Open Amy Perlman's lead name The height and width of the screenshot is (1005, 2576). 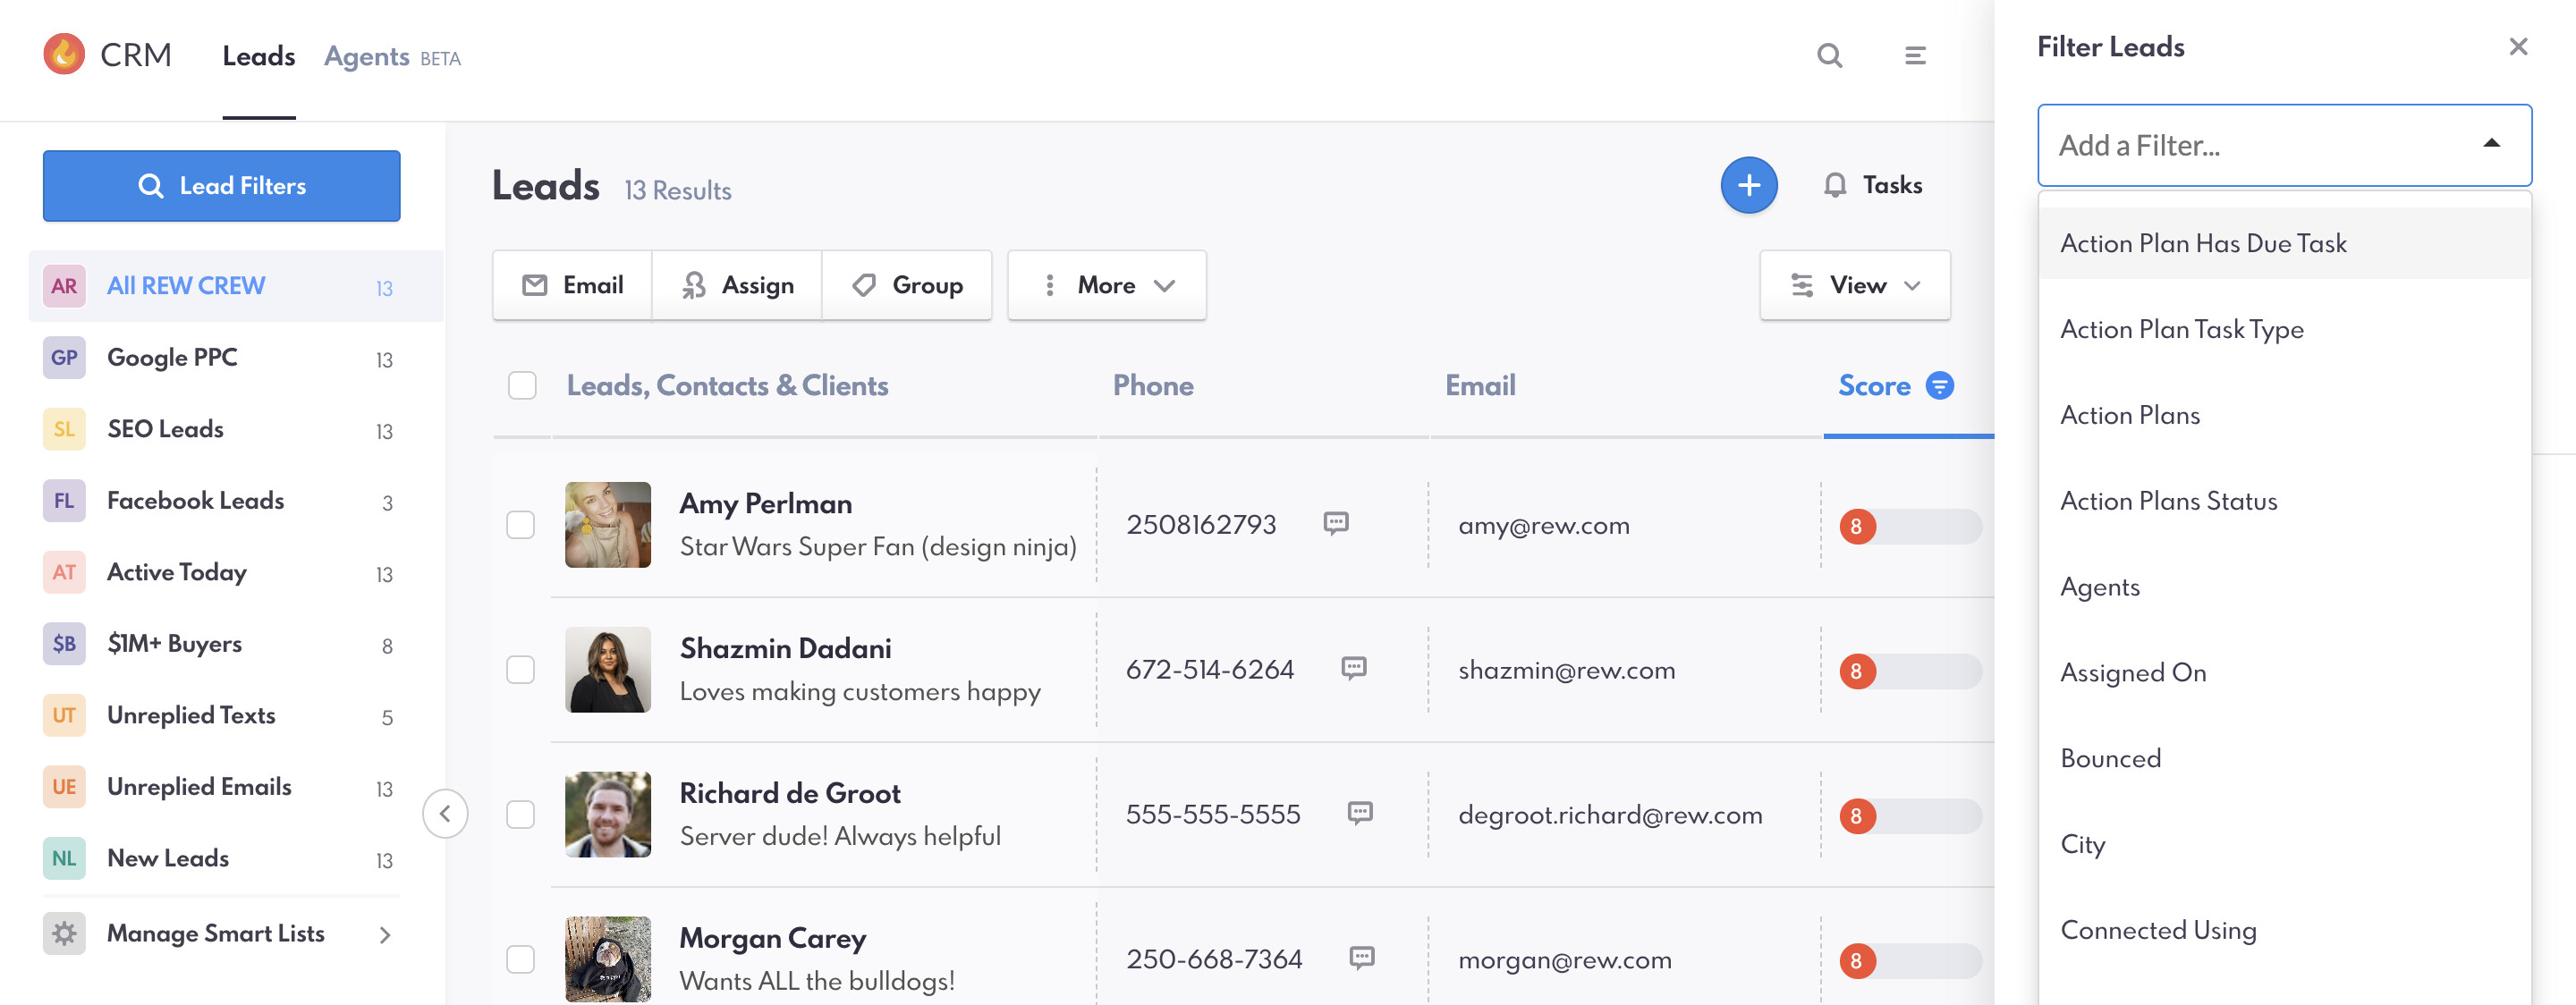765,504
